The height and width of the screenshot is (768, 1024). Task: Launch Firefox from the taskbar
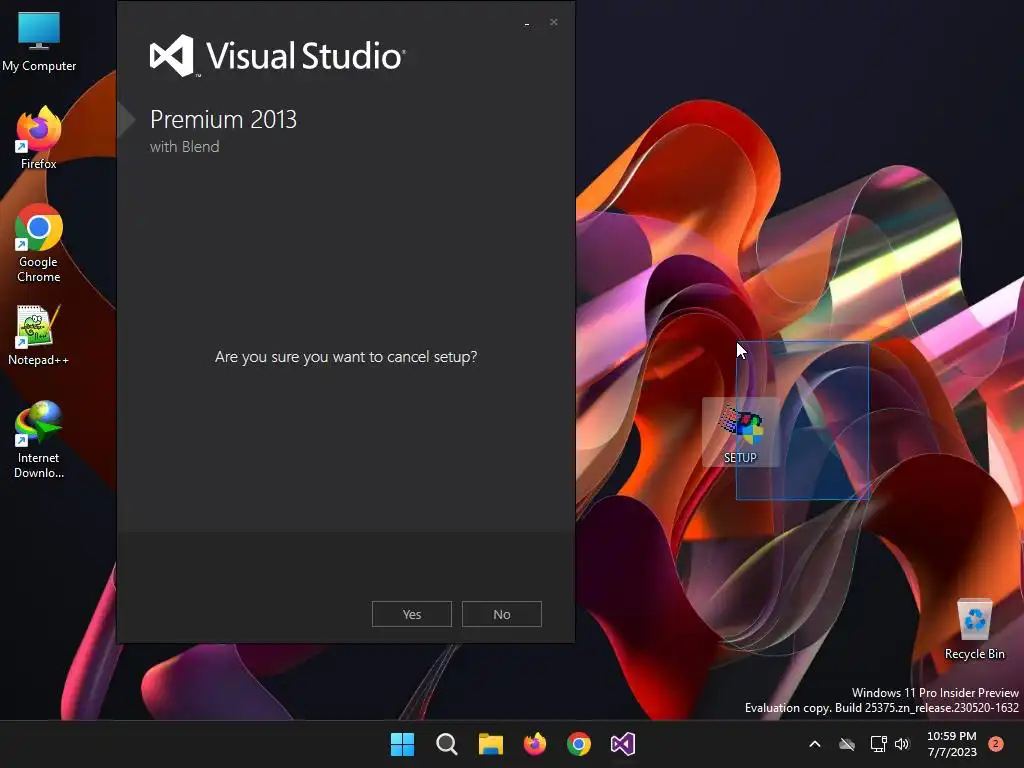pos(535,744)
